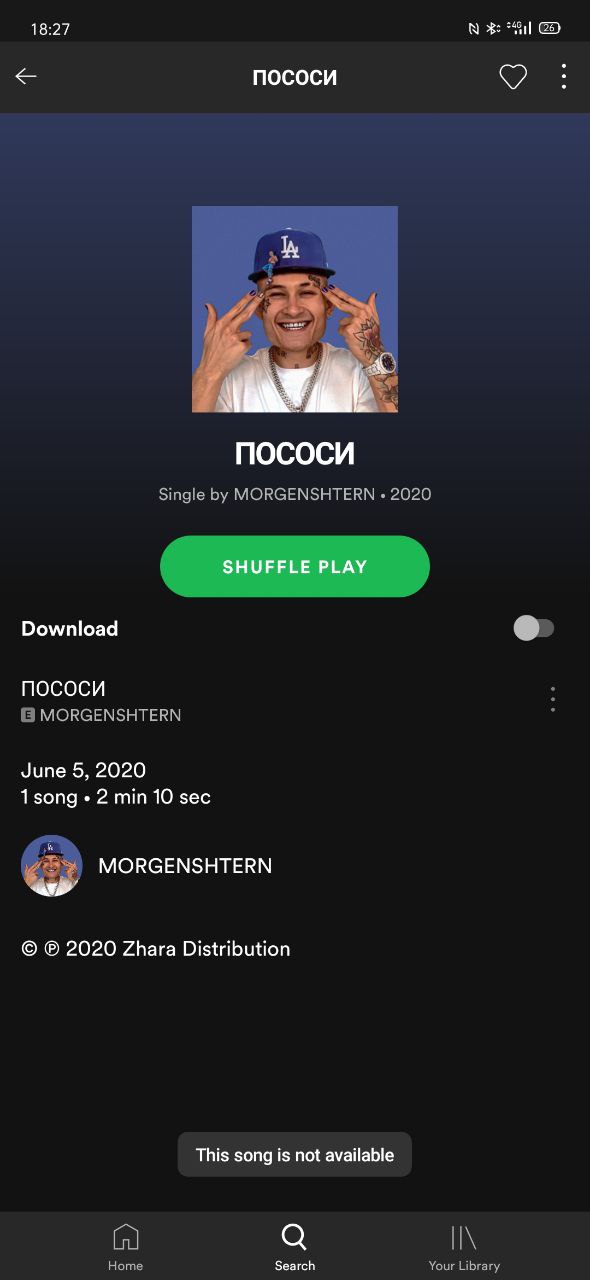Tap the ПОСОСИ album cover art
This screenshot has height=1280, width=590.
click(x=295, y=309)
